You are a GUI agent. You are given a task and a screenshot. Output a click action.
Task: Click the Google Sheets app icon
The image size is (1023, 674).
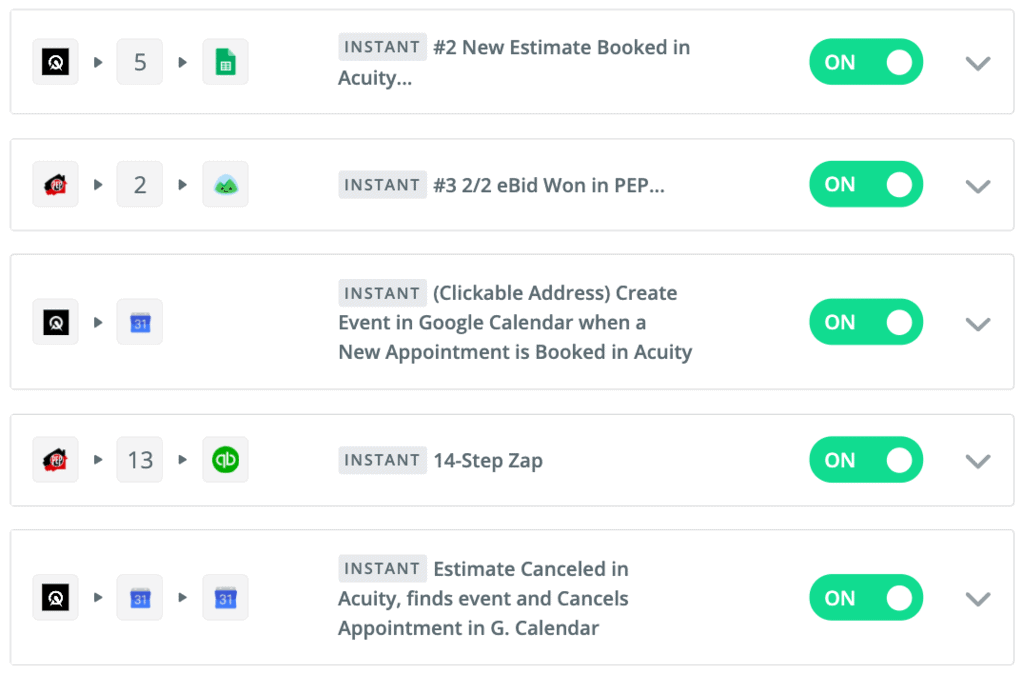225,61
